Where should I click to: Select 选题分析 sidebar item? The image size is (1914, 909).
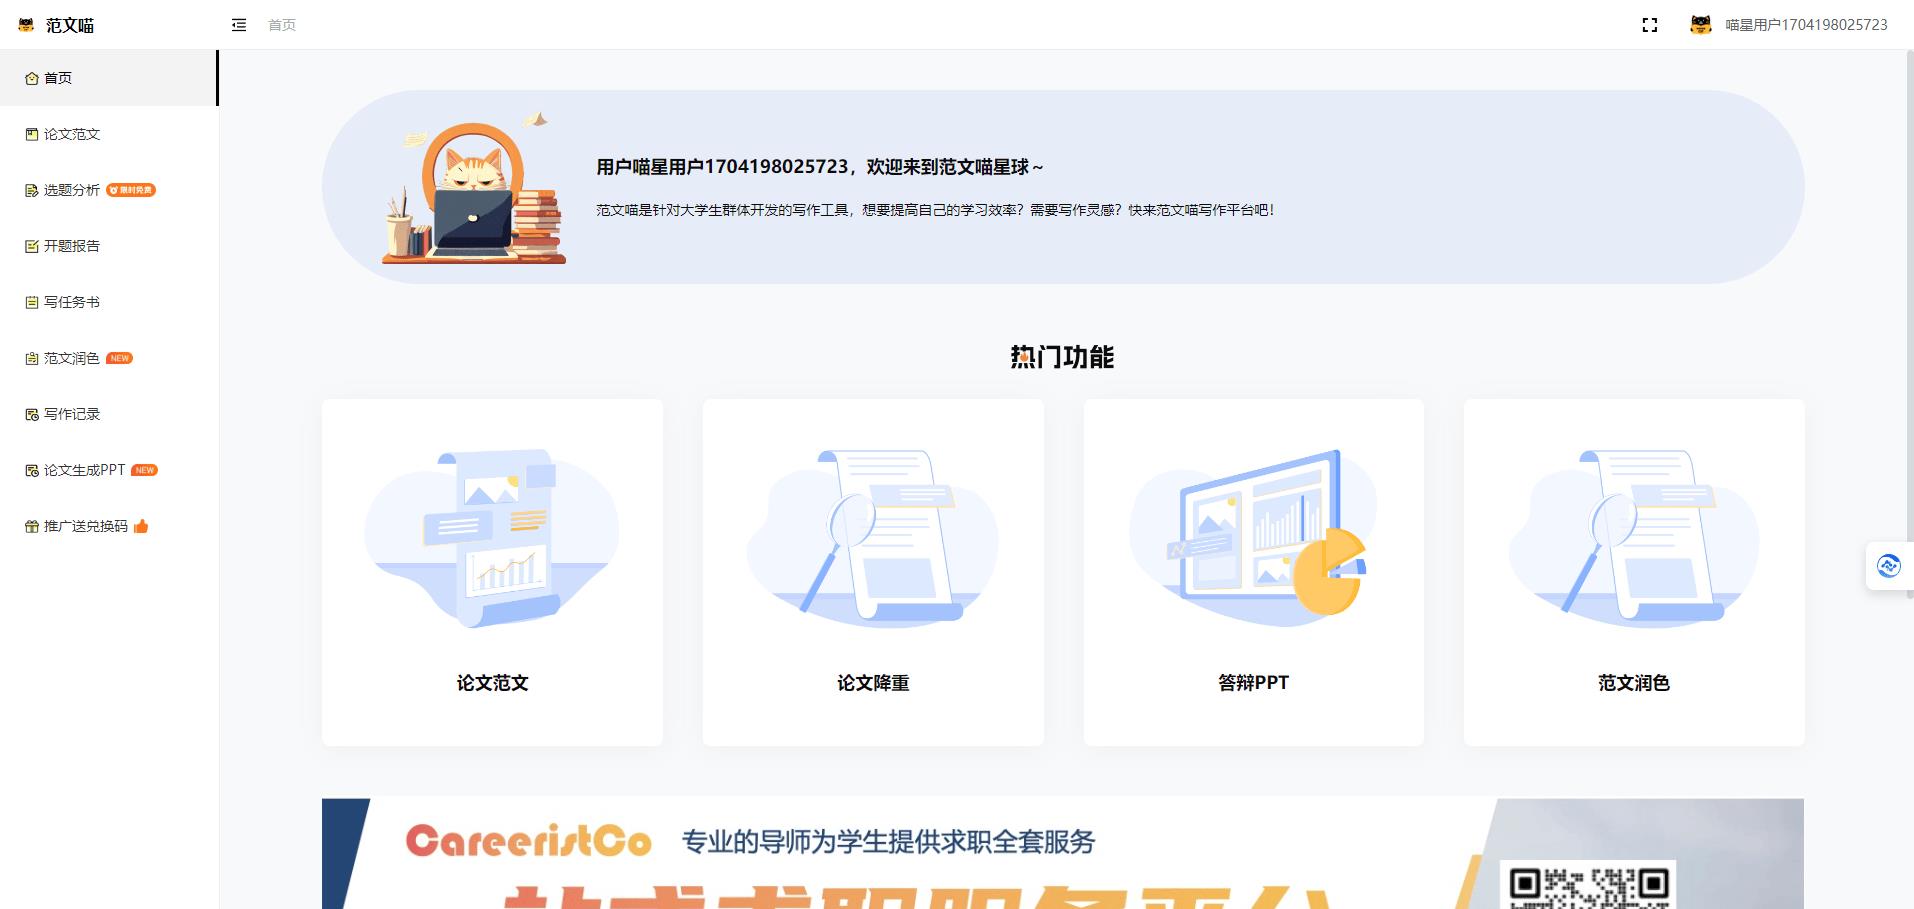[72, 190]
